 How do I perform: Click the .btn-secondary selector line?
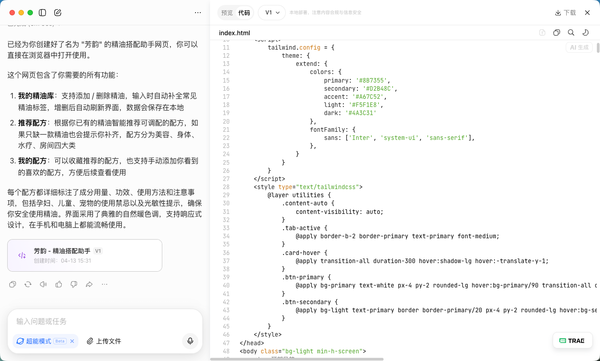(x=310, y=302)
